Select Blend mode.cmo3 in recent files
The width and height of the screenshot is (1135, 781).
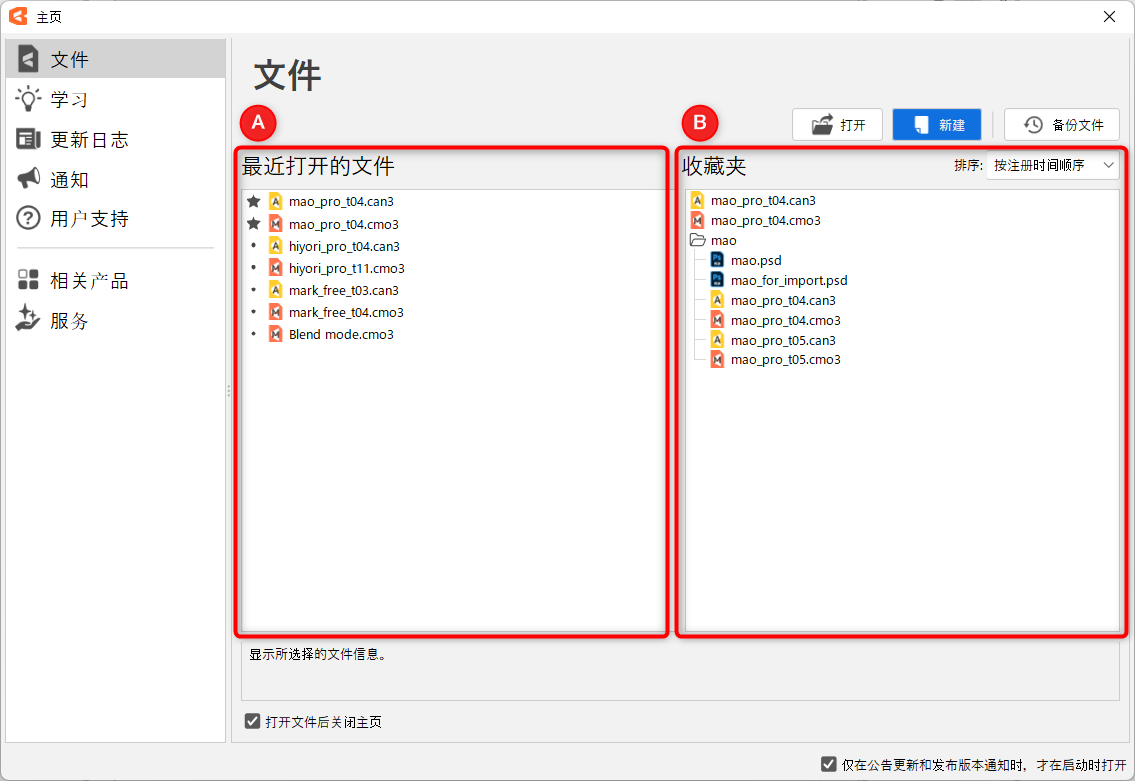341,334
